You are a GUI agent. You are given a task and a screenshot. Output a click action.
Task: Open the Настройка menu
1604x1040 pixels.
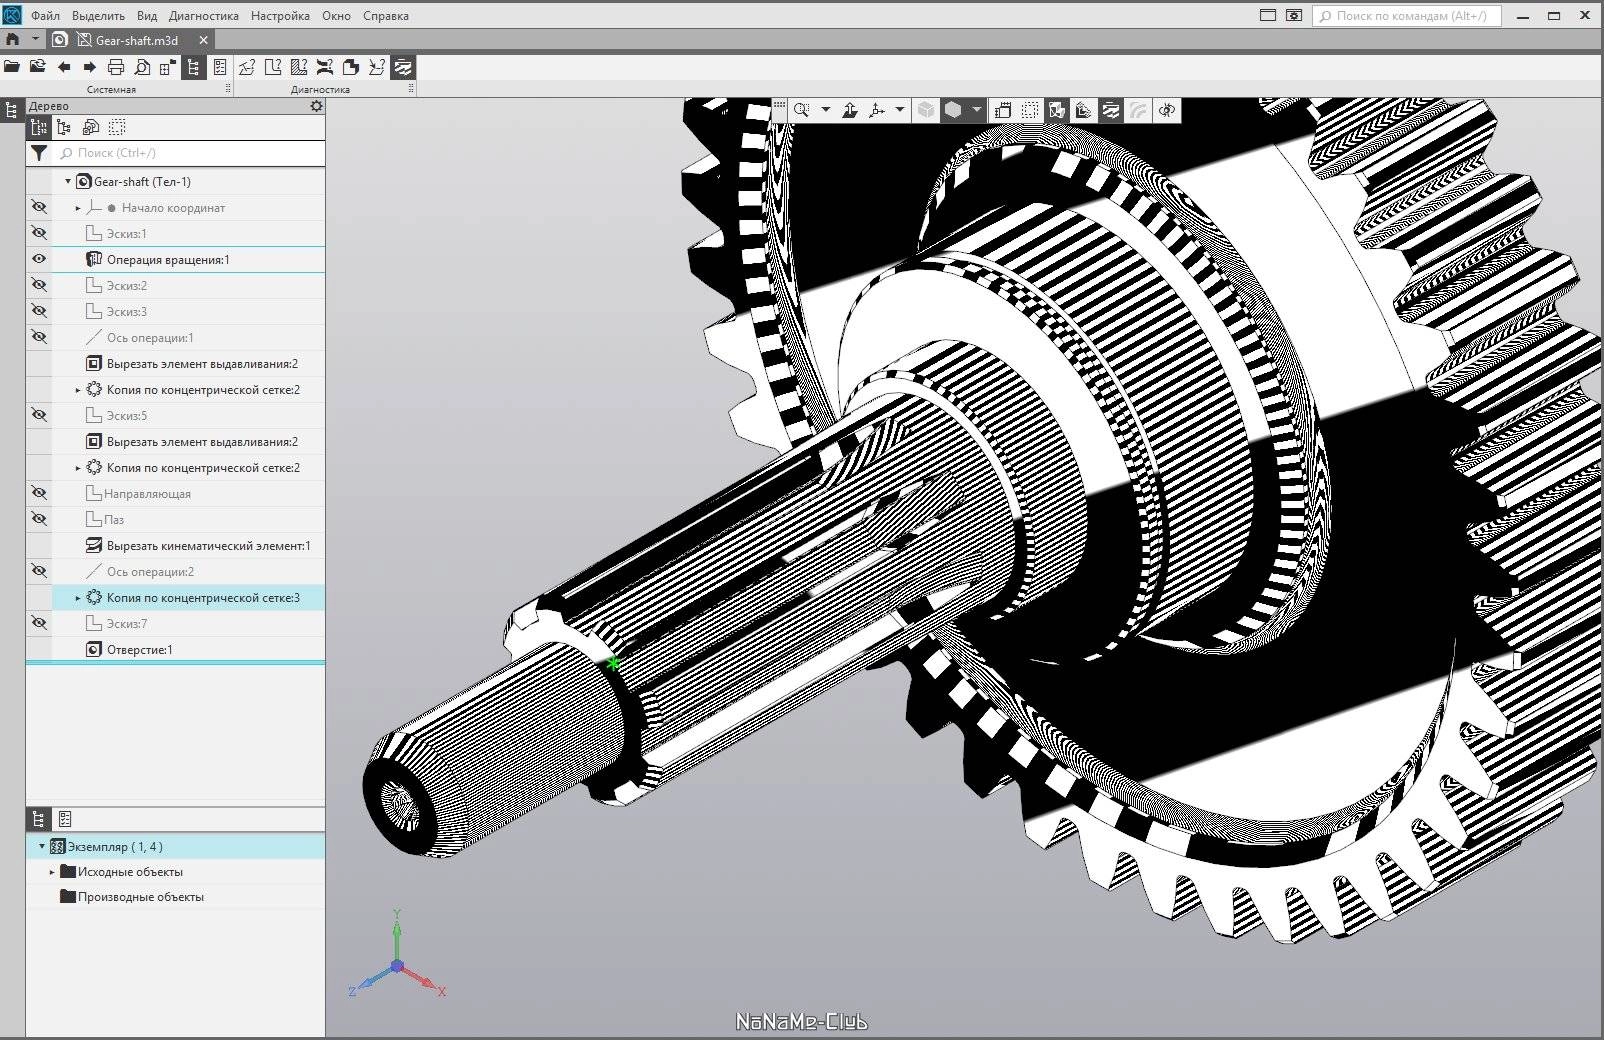click(280, 16)
